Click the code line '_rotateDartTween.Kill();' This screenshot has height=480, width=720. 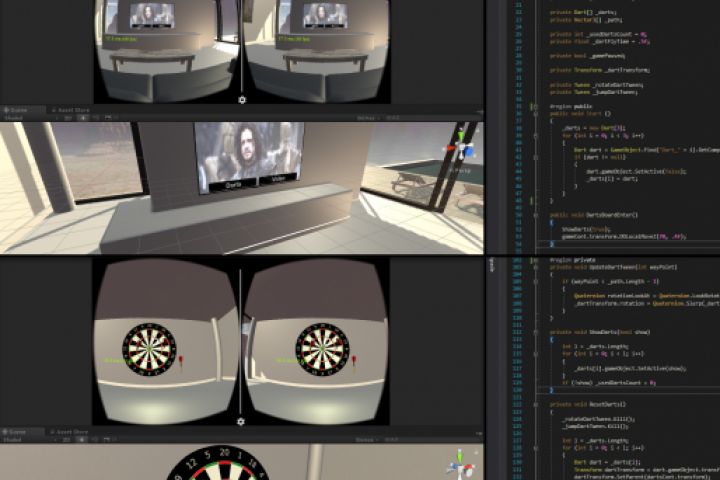coord(598,419)
